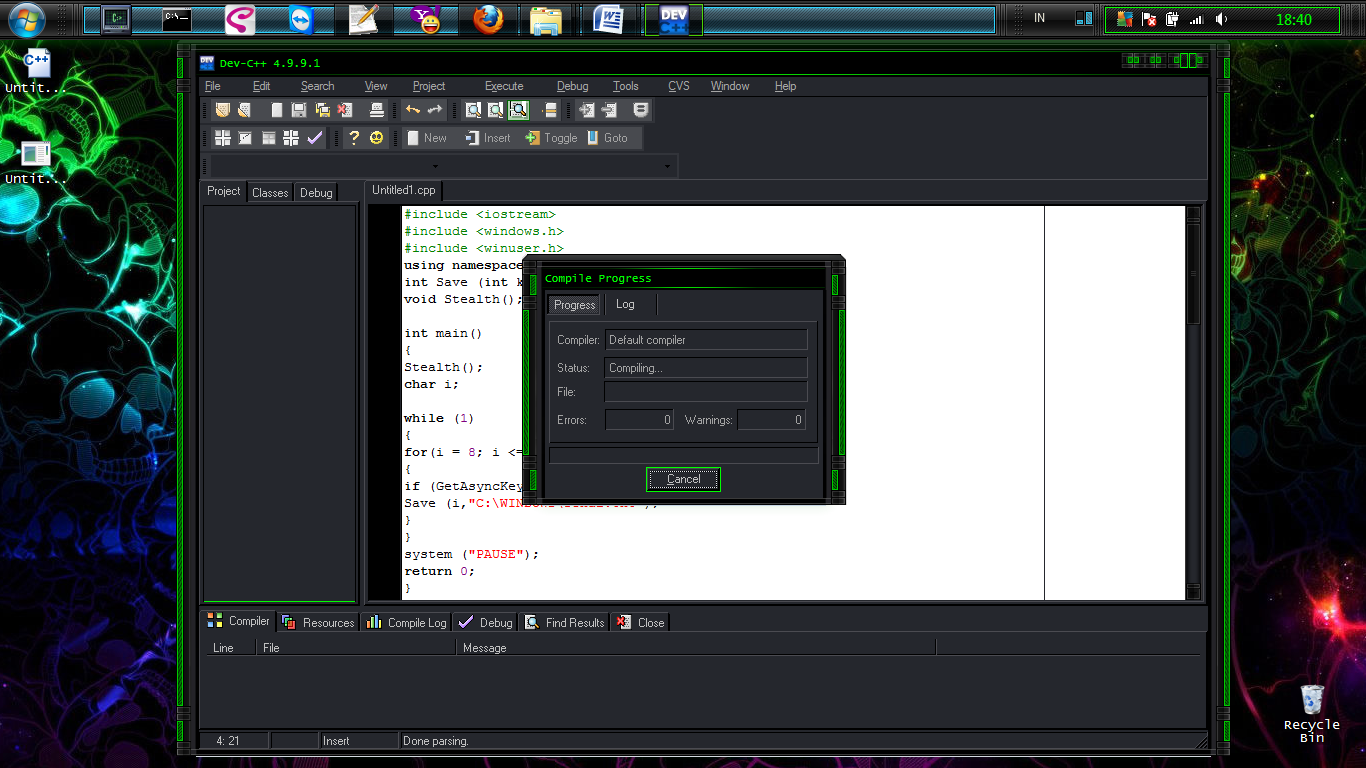
Task: Cancel the compile in progress
Action: coord(683,479)
